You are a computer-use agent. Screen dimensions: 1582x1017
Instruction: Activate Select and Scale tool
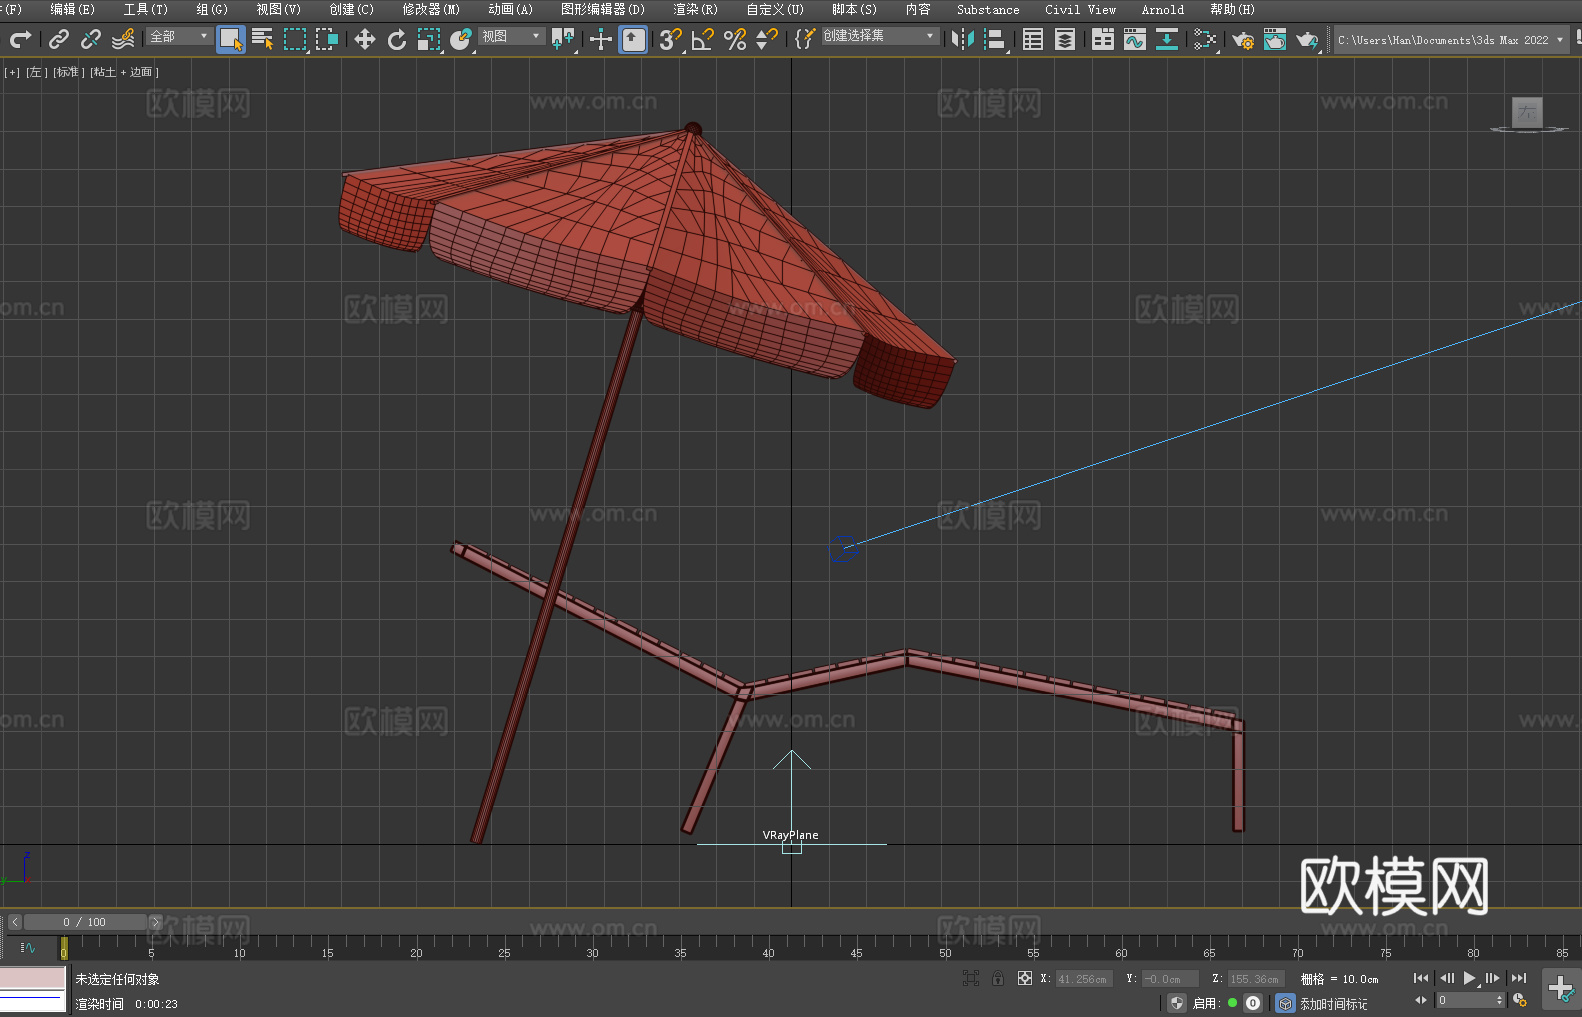tap(429, 39)
